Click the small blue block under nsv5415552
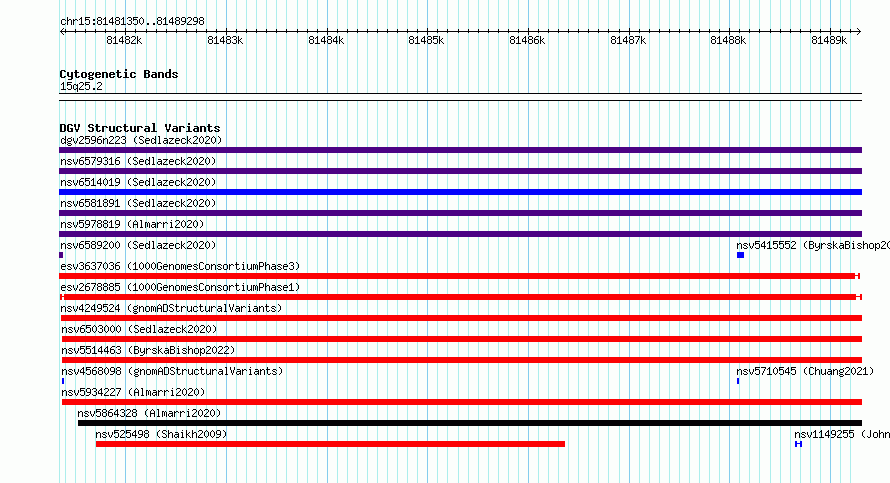This screenshot has width=890, height=483. coord(740,255)
